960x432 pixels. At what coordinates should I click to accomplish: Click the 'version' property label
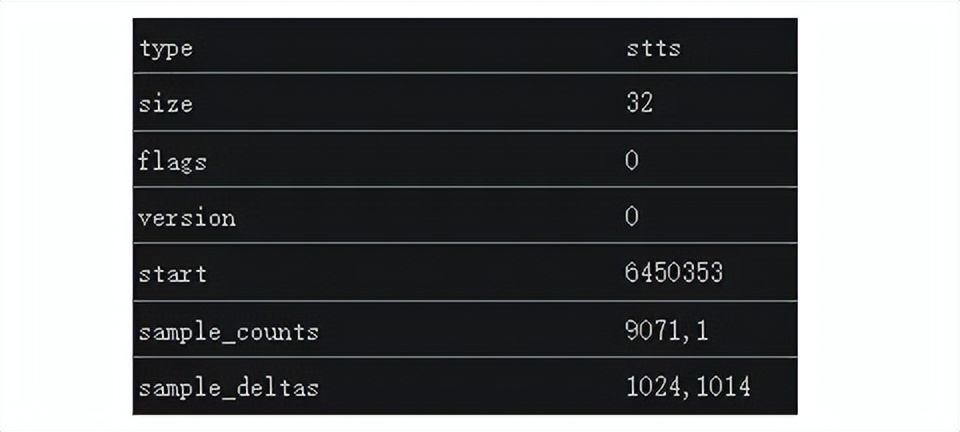tap(187, 217)
